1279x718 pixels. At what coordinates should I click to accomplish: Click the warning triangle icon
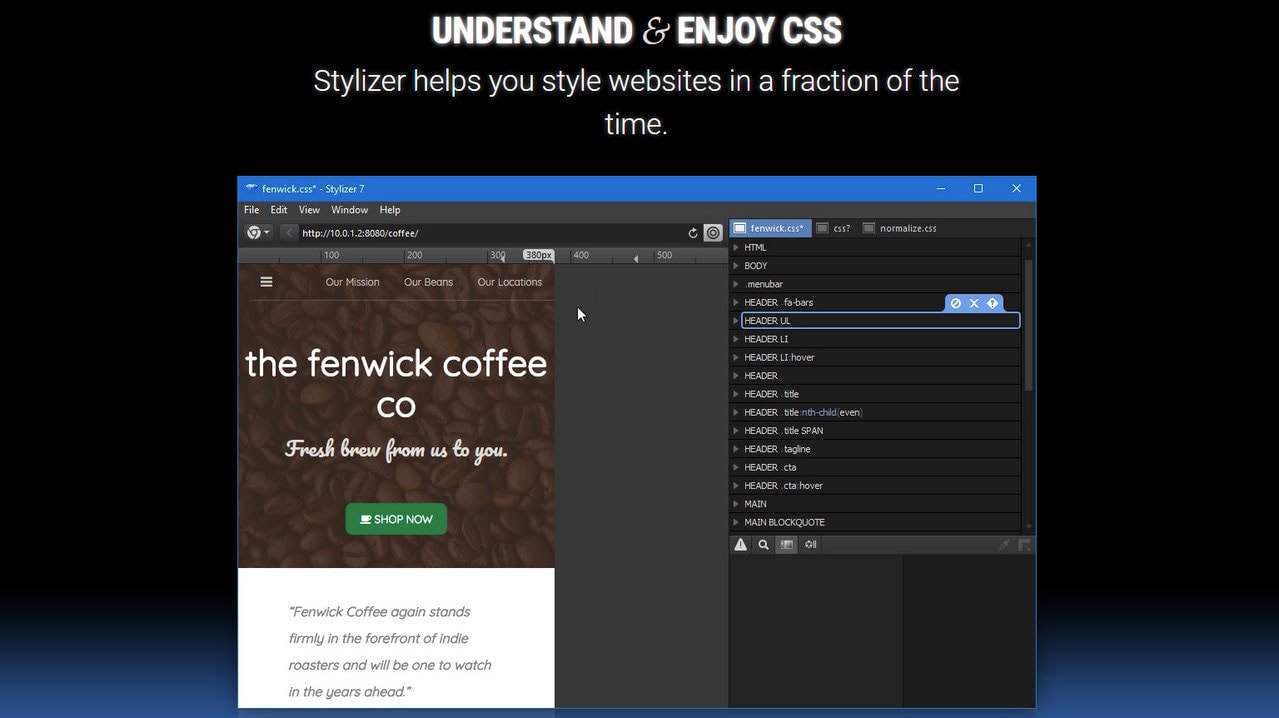coord(741,545)
